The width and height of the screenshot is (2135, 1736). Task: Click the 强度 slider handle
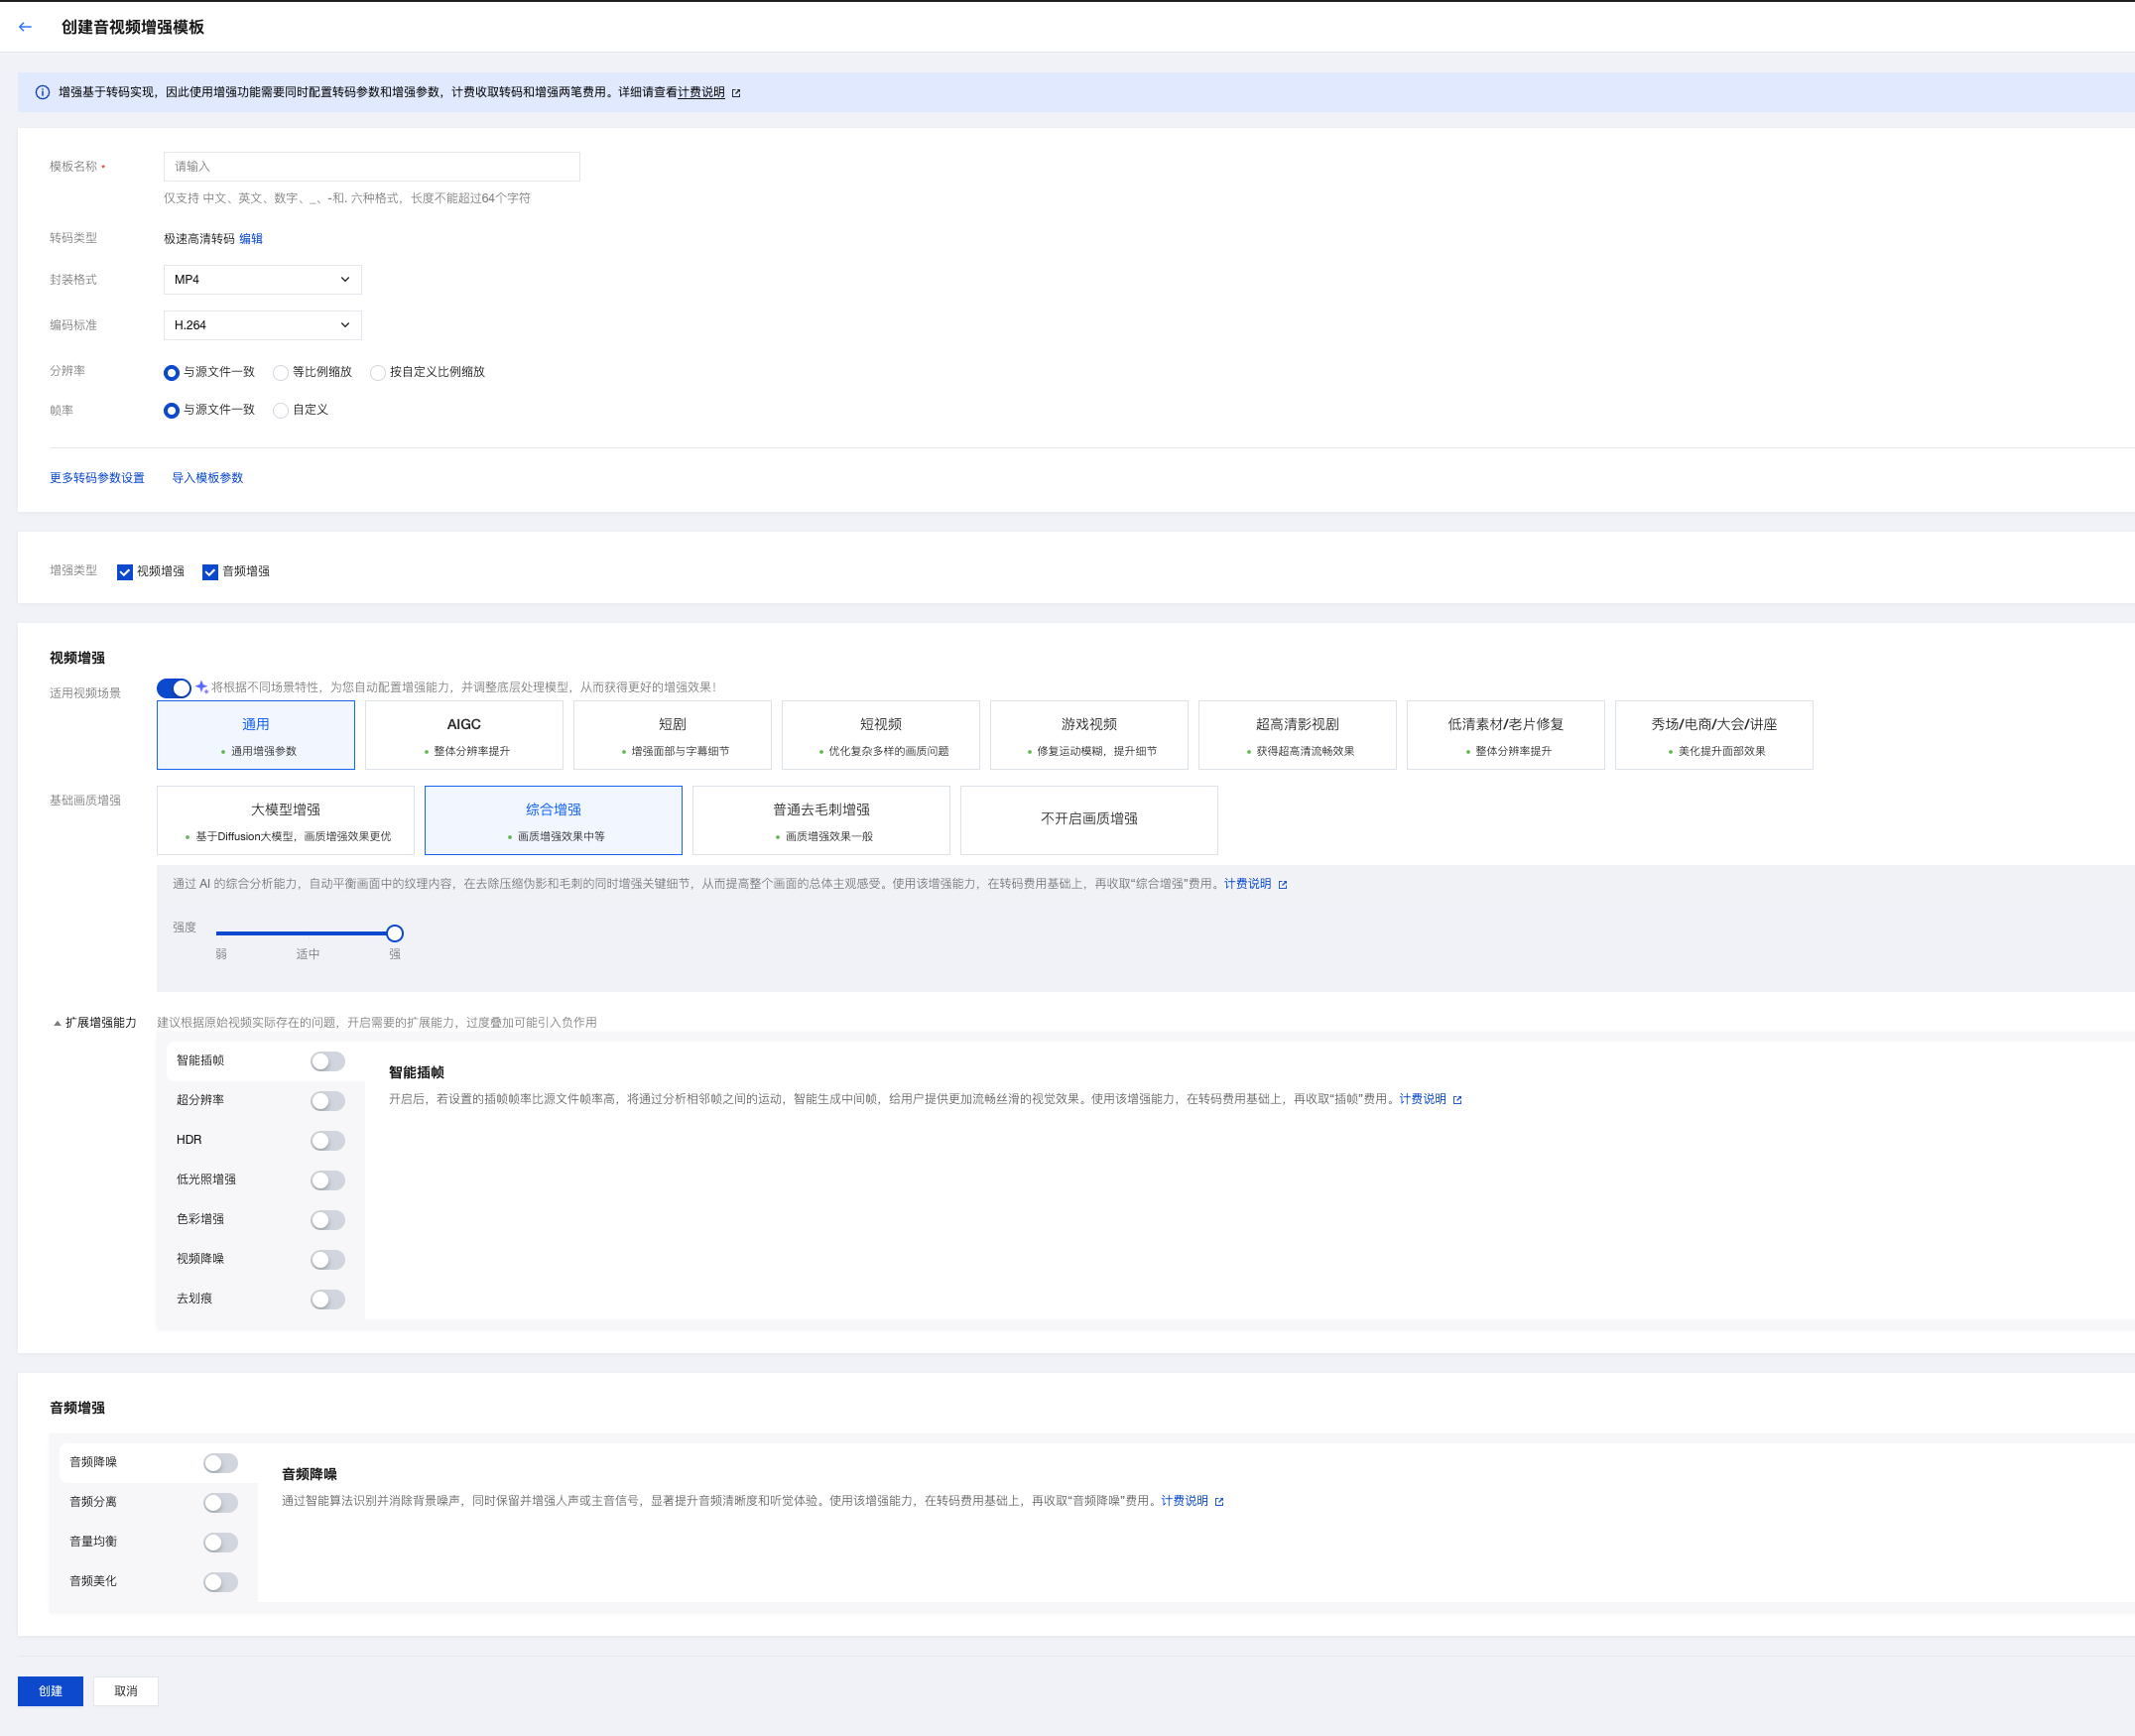coord(395,933)
